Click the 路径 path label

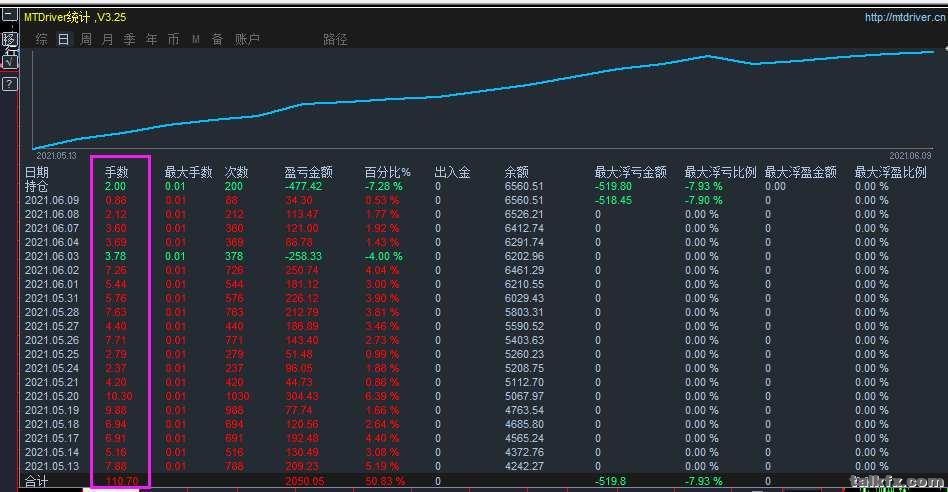pos(335,39)
